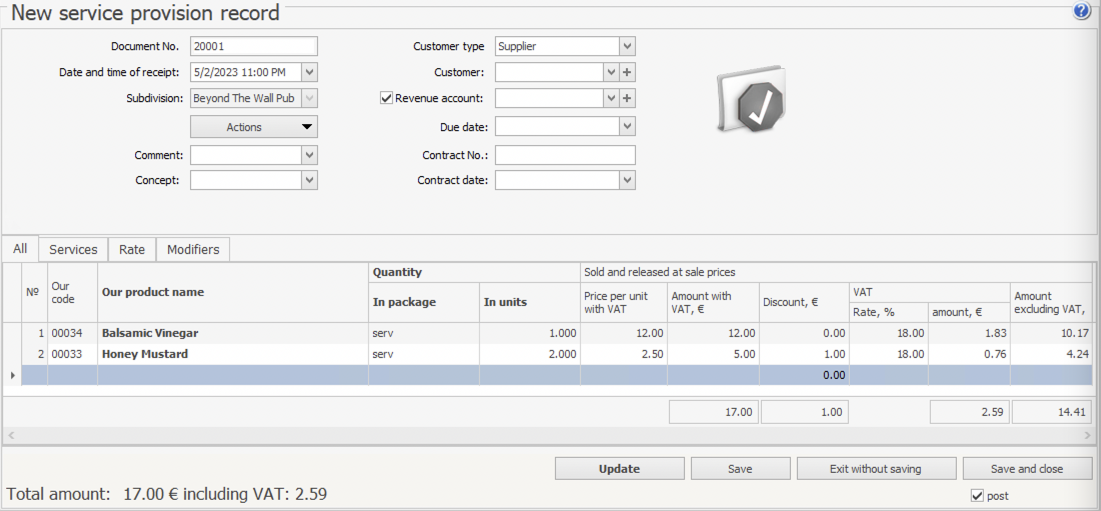
Task: Click the row indicator arrow of empty row
Action: pos(12,375)
